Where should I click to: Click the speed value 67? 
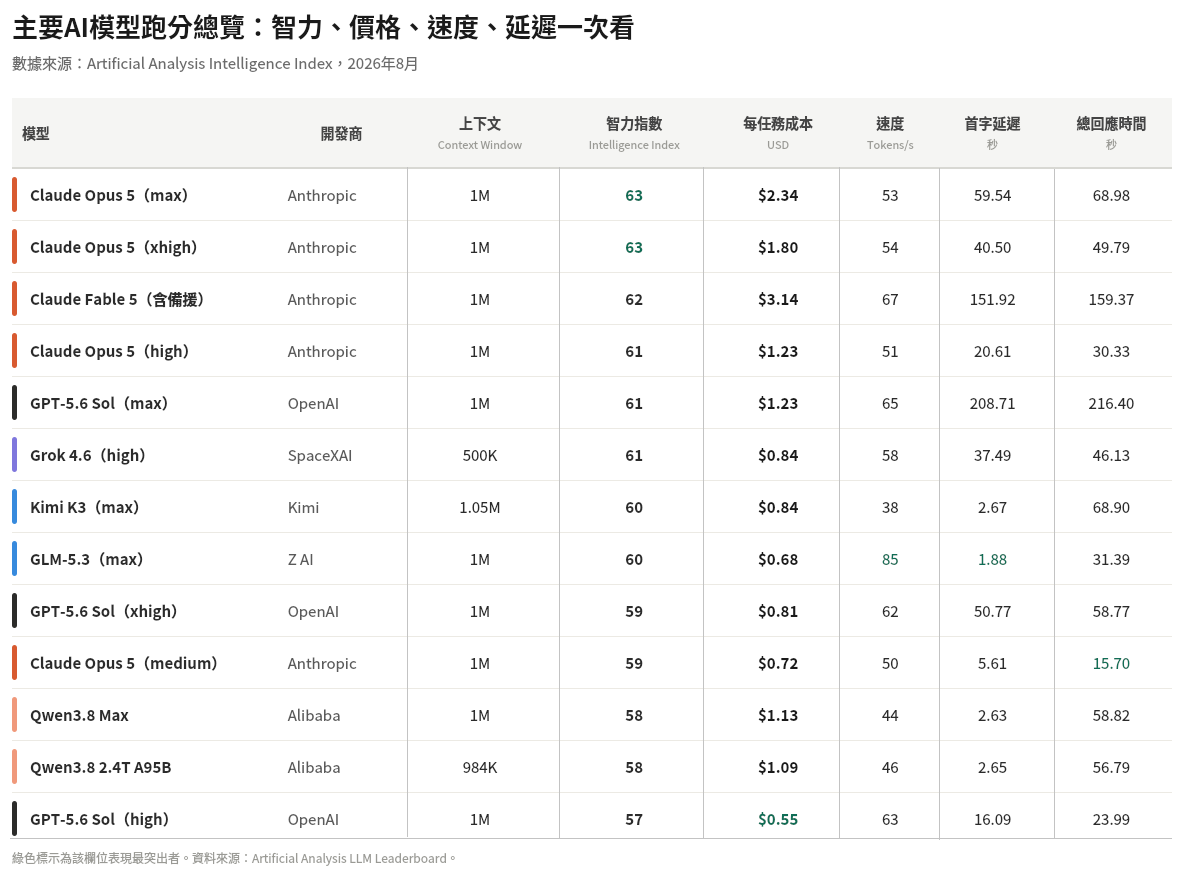coord(890,299)
